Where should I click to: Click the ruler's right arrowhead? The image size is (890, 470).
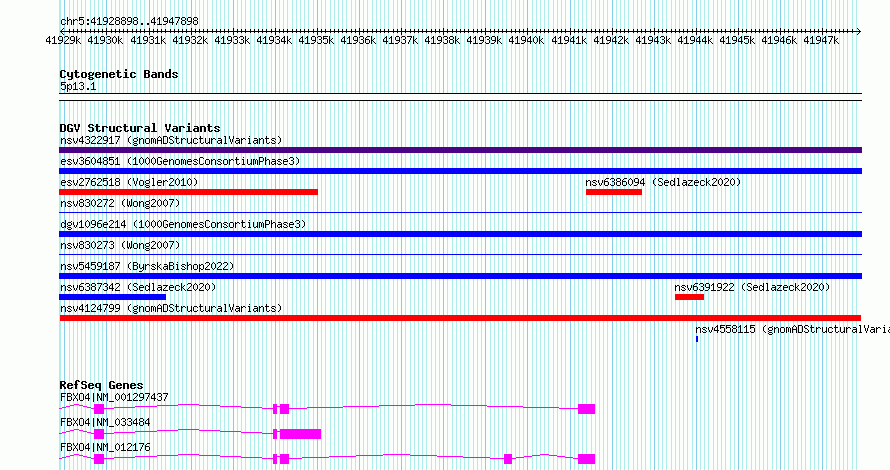pyautogui.click(x=858, y=32)
